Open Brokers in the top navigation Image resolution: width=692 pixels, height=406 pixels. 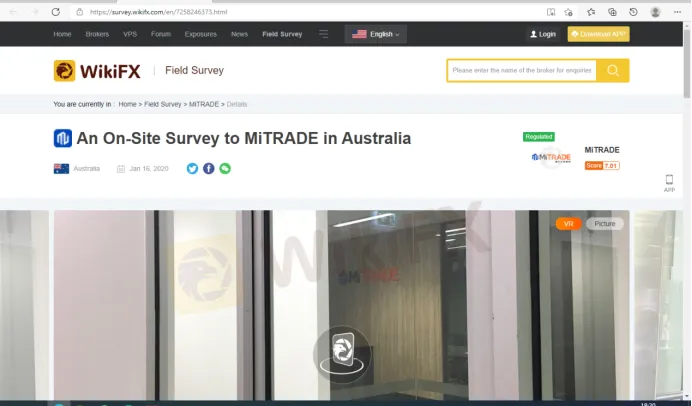click(x=97, y=34)
